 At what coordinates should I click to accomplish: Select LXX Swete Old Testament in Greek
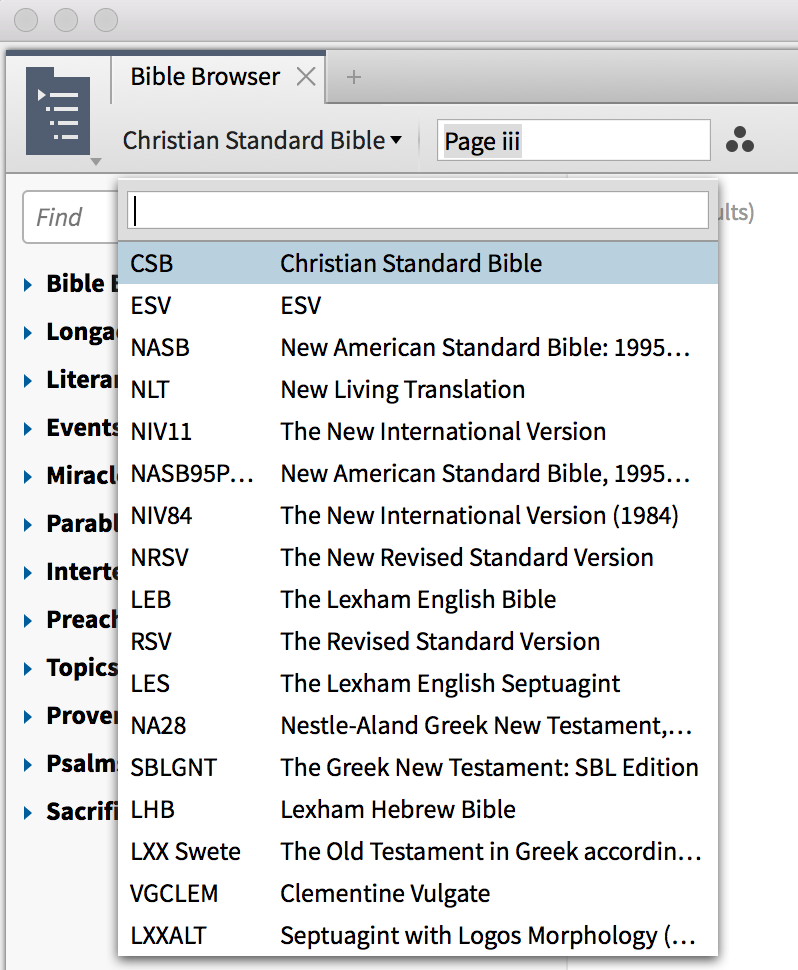pyautogui.click(x=418, y=852)
